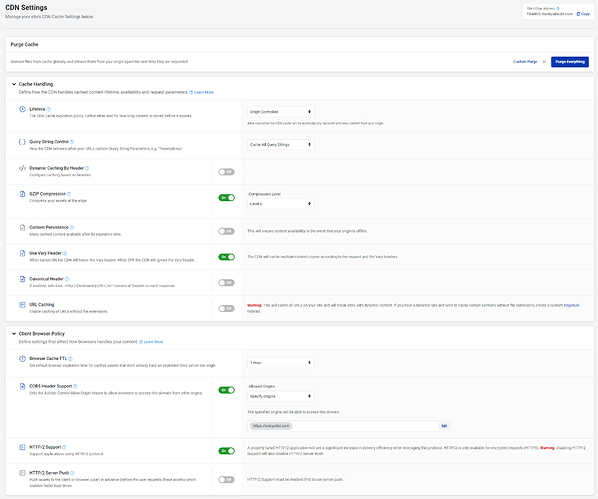Click the Purge Cache panel heading

(24, 45)
